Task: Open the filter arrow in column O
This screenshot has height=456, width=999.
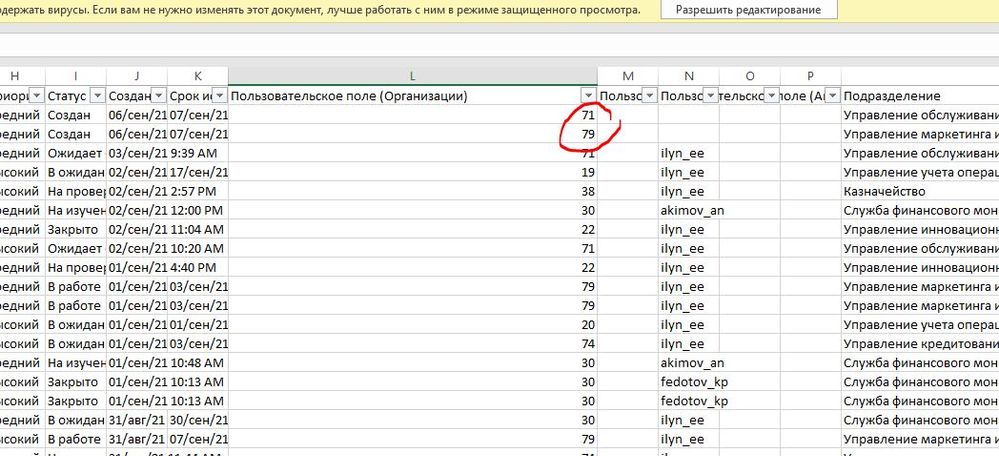Action: [772, 96]
